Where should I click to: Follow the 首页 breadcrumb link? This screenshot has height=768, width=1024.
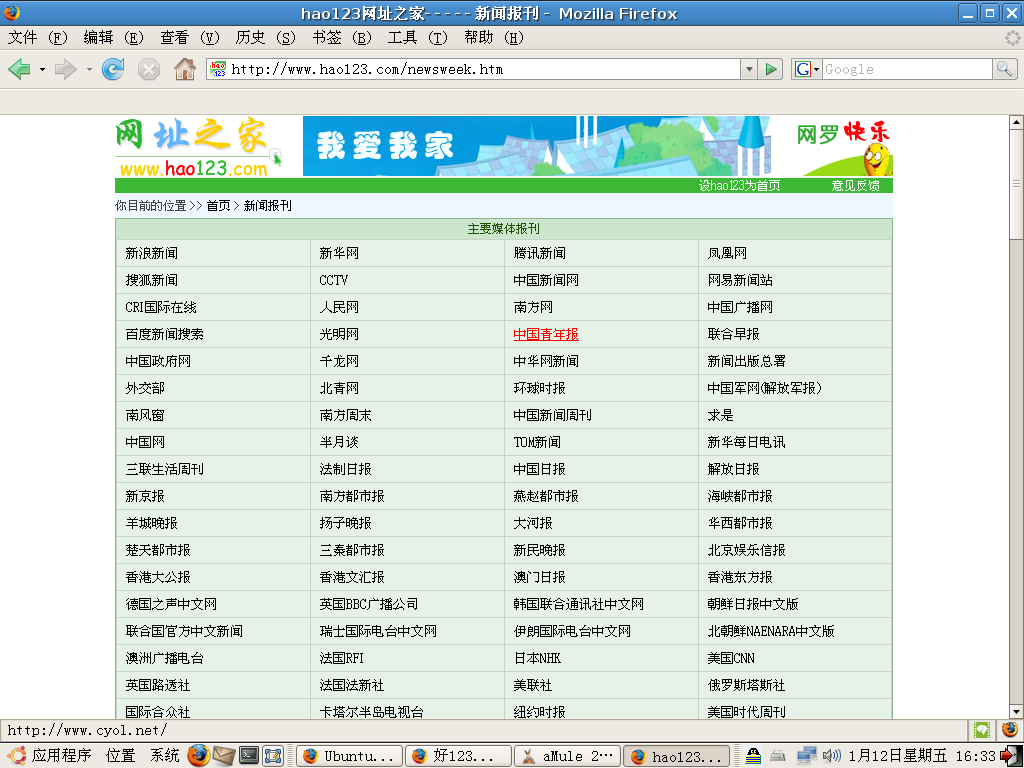219,206
